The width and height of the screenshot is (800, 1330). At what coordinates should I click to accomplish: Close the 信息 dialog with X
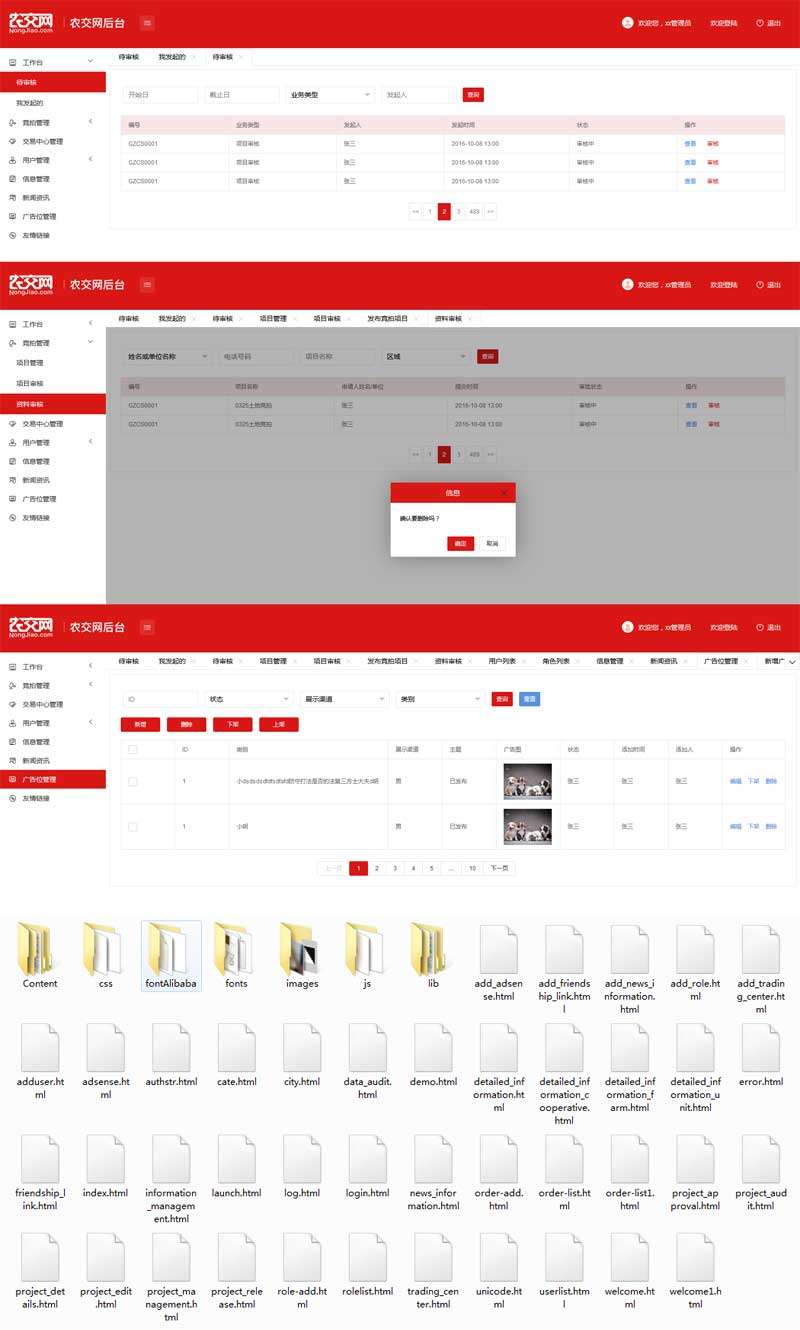[x=503, y=493]
